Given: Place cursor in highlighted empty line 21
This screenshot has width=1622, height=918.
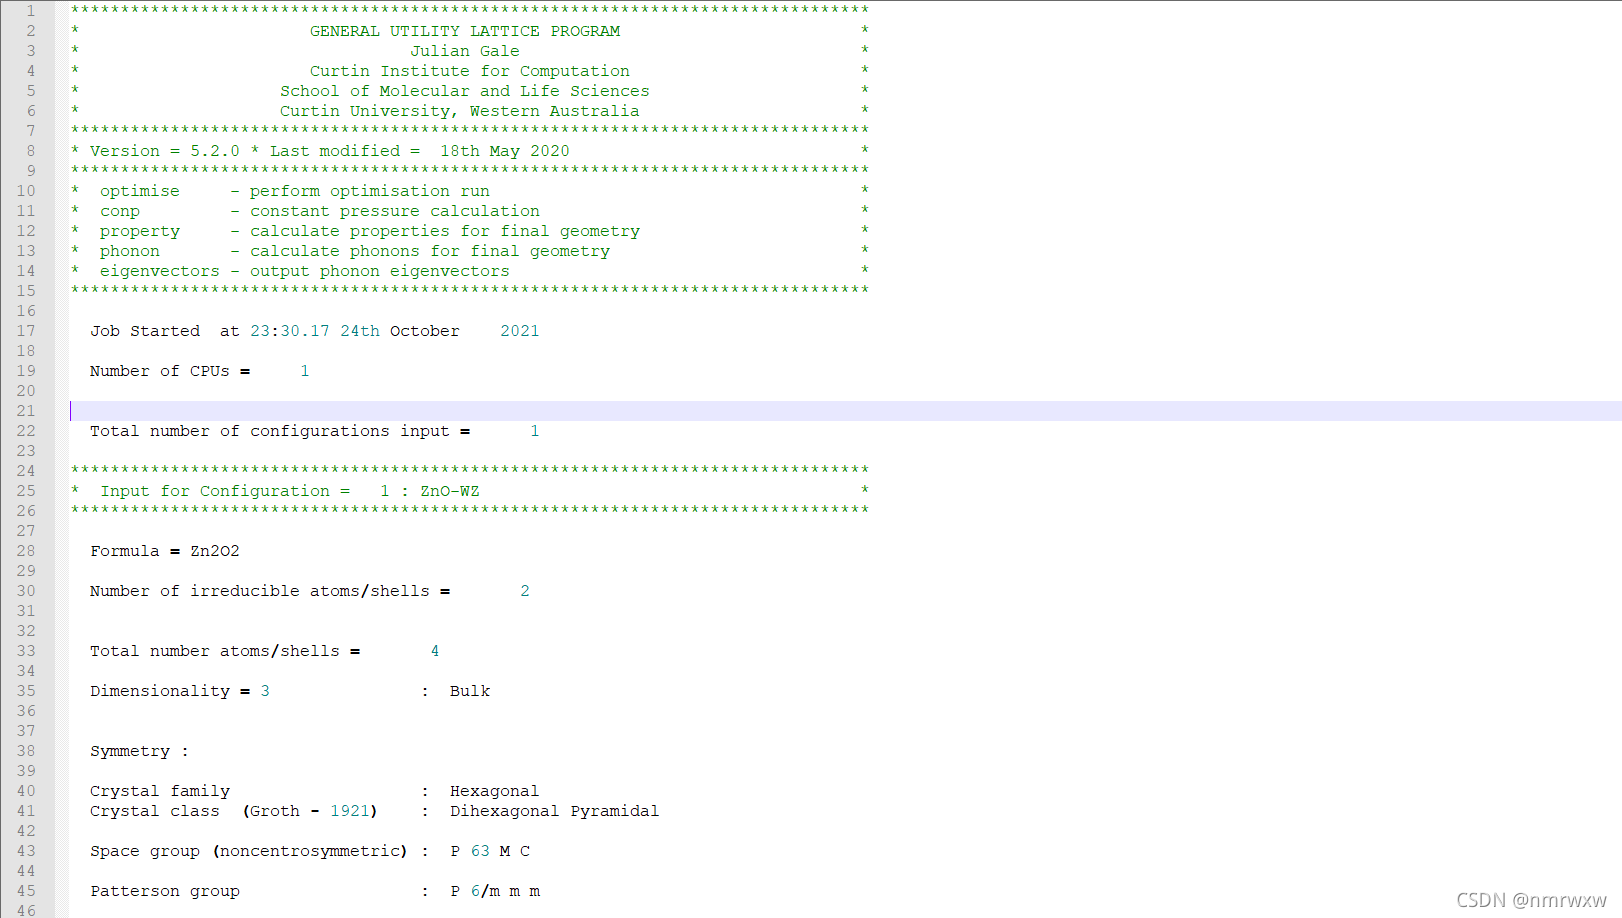Looking at the screenshot, I should pyautogui.click(x=845, y=411).
